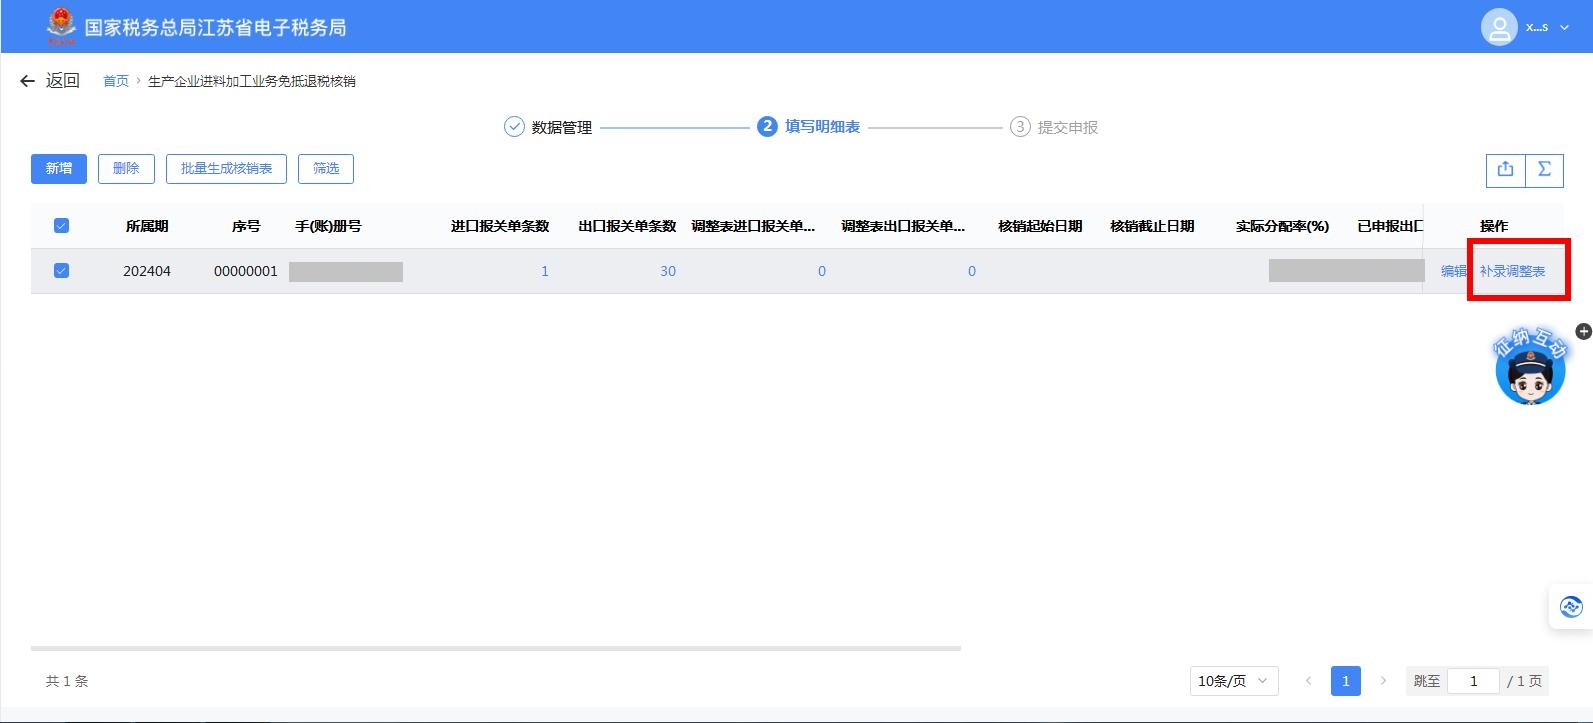Click the 补录调整表 link

click(x=1512, y=271)
